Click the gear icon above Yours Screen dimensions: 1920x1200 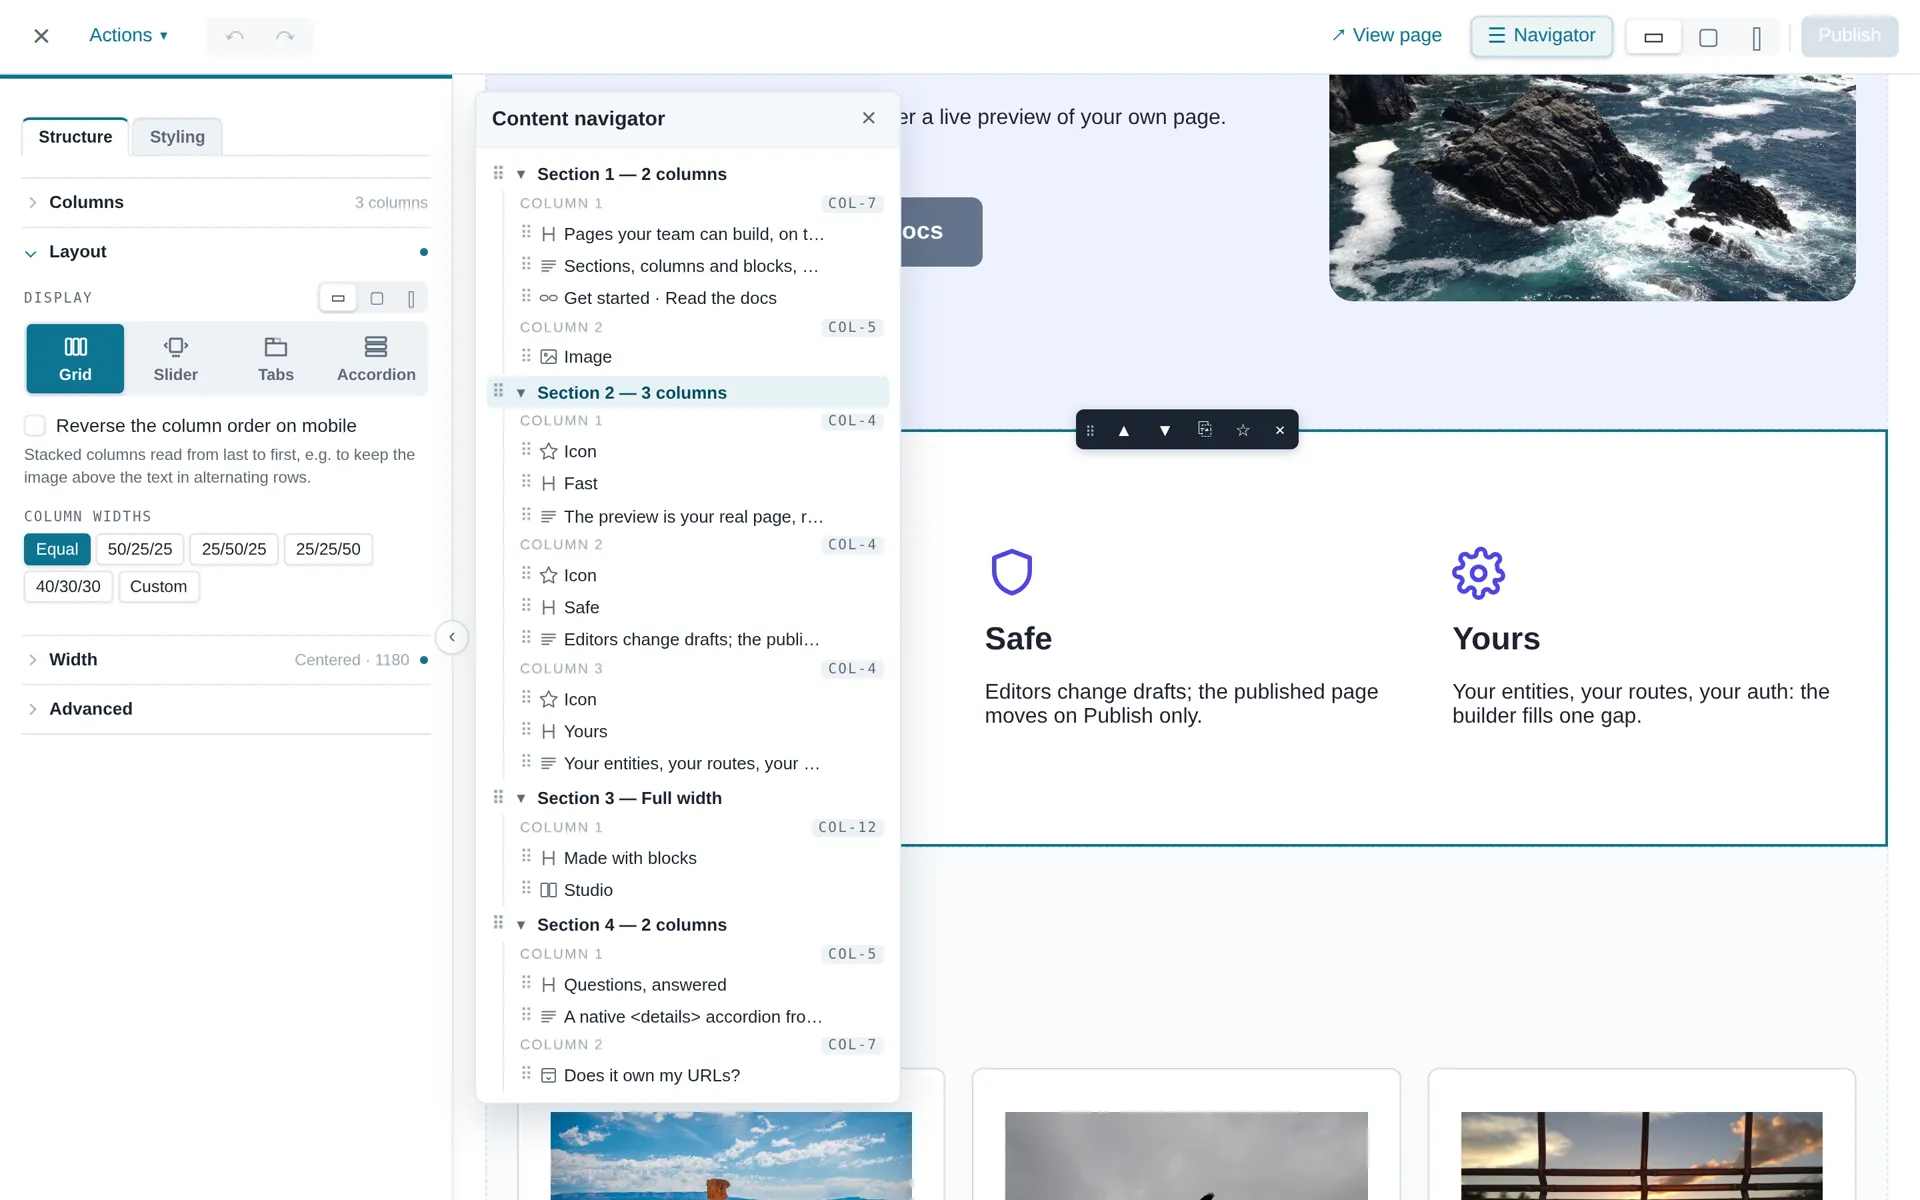coord(1478,573)
